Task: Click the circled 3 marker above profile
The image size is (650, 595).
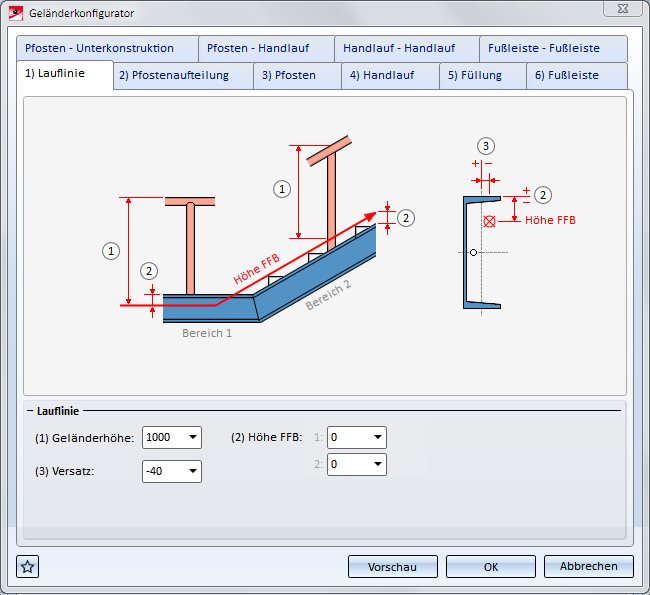Action: (486, 146)
